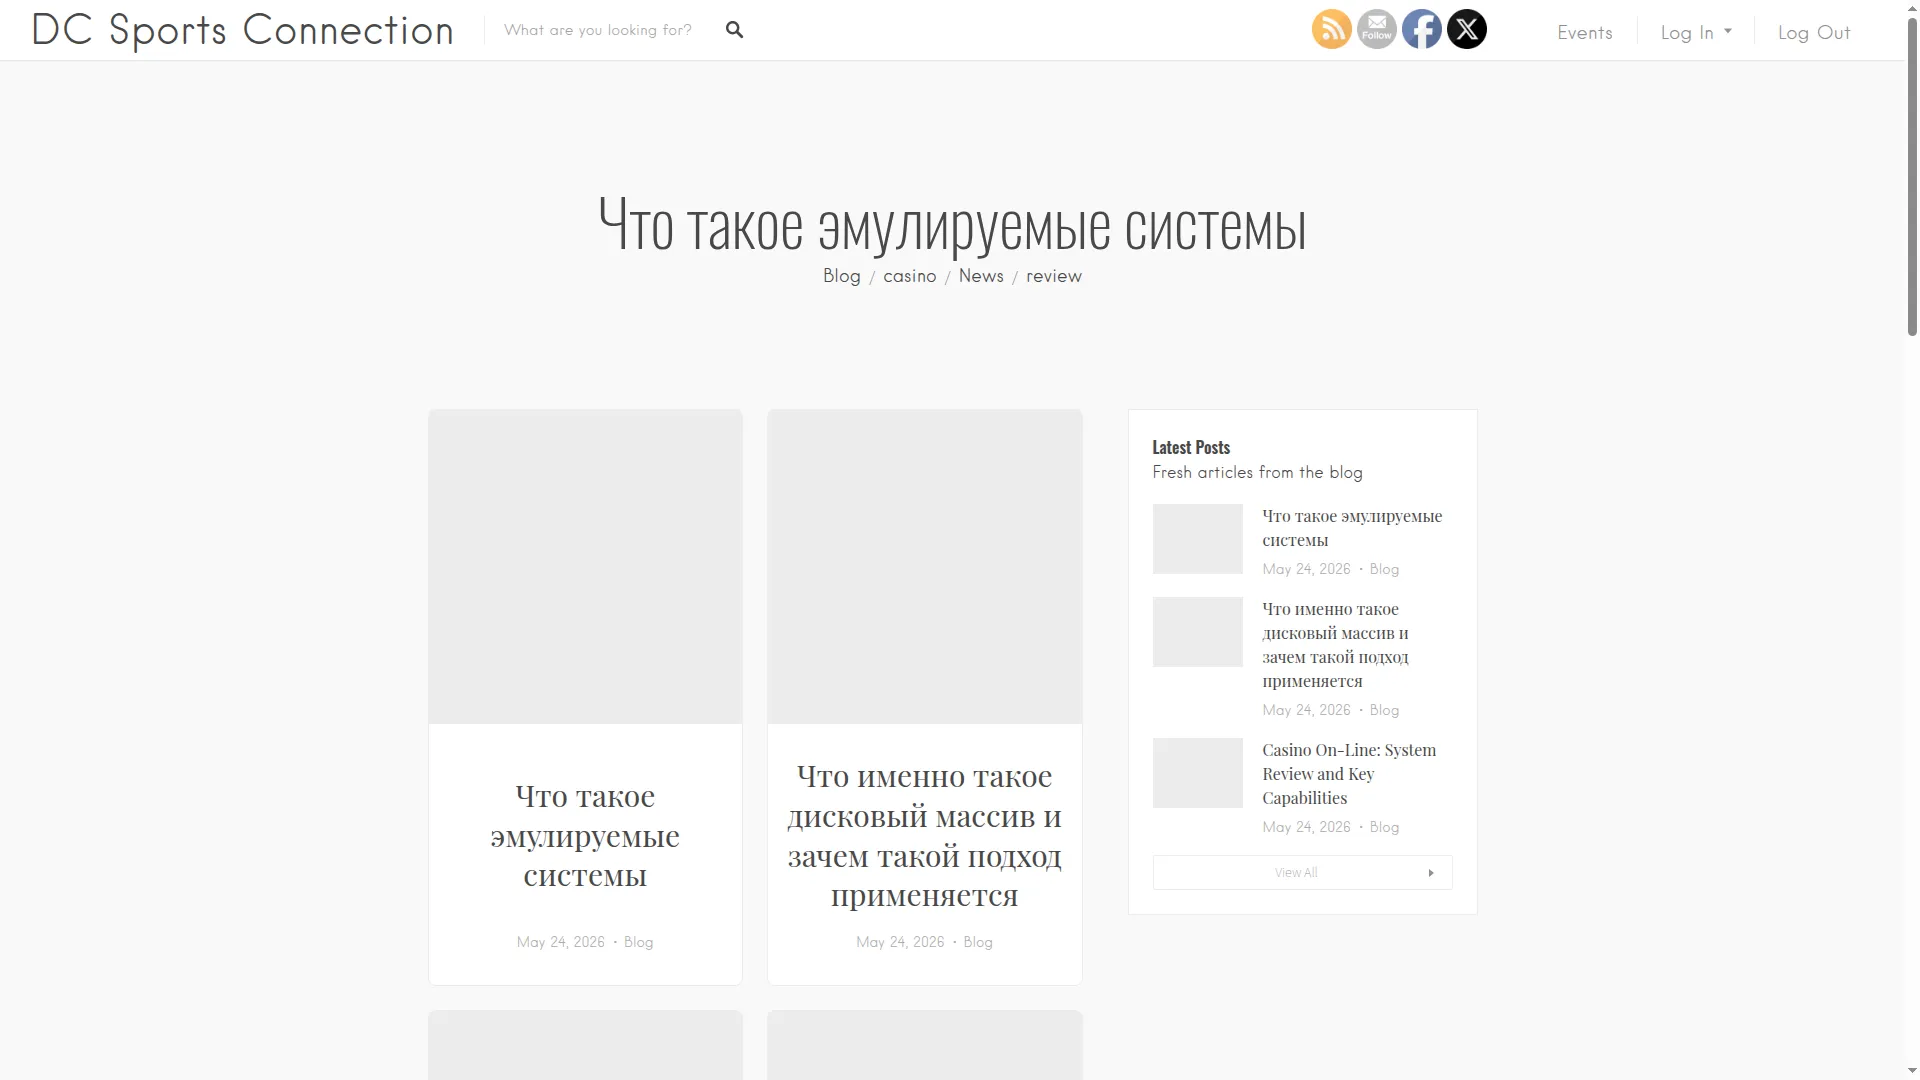Image resolution: width=1920 pixels, height=1080 pixels.
Task: Open the X (Twitter) social icon
Action: [1466, 29]
